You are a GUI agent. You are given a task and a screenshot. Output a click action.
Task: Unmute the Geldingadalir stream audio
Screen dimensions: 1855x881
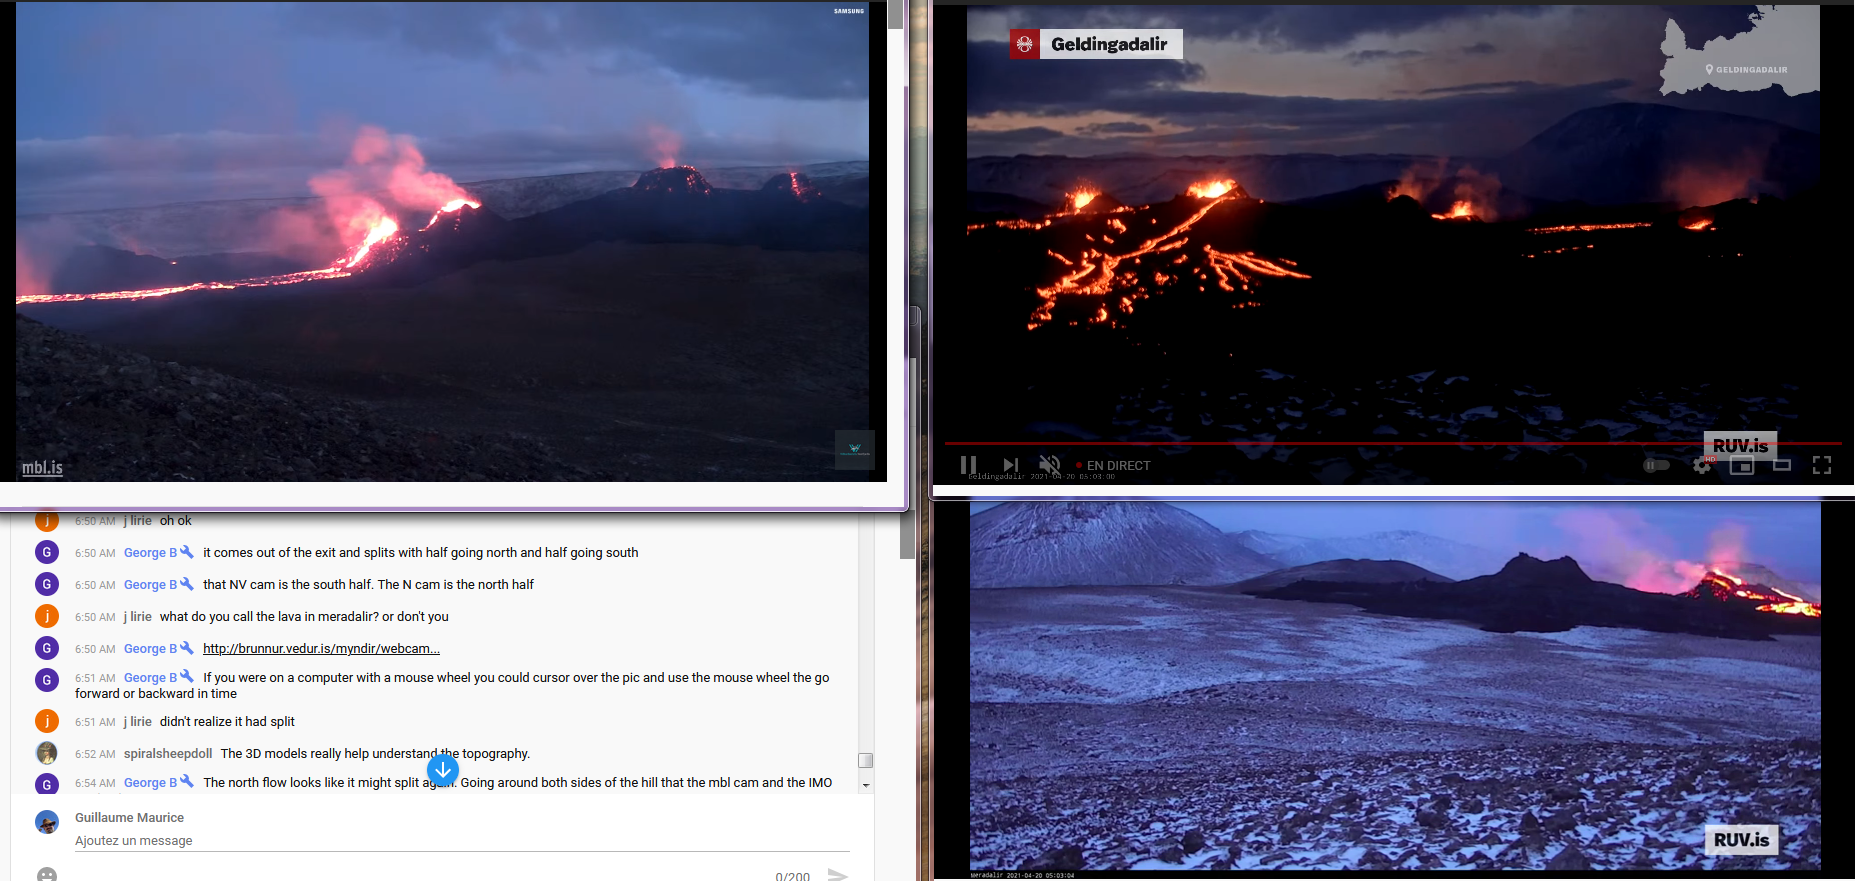(1049, 465)
